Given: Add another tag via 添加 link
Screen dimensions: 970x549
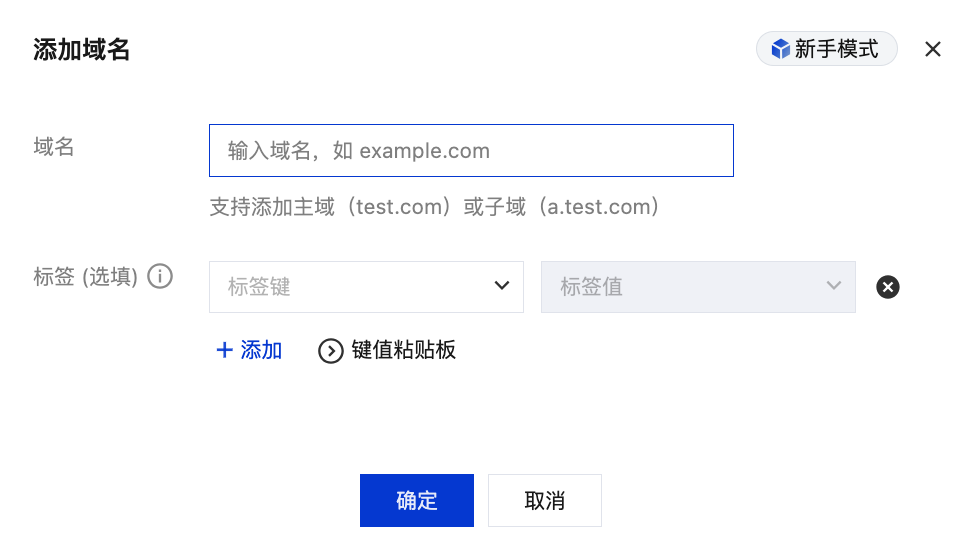Looking at the screenshot, I should click(249, 350).
